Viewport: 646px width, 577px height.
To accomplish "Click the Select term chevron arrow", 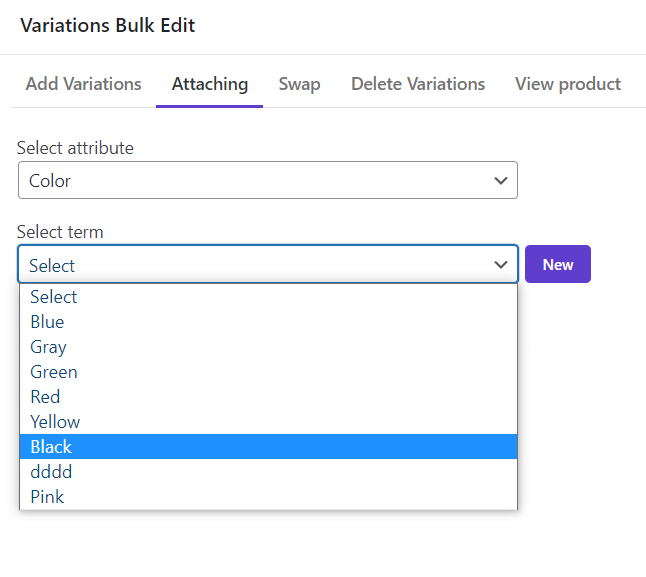I will pos(501,264).
